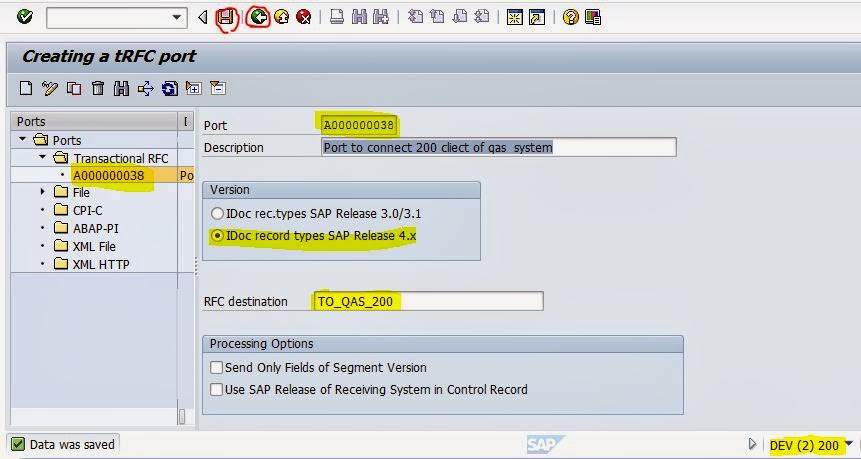Expand the File folder node
861x459 pixels.
point(43,192)
